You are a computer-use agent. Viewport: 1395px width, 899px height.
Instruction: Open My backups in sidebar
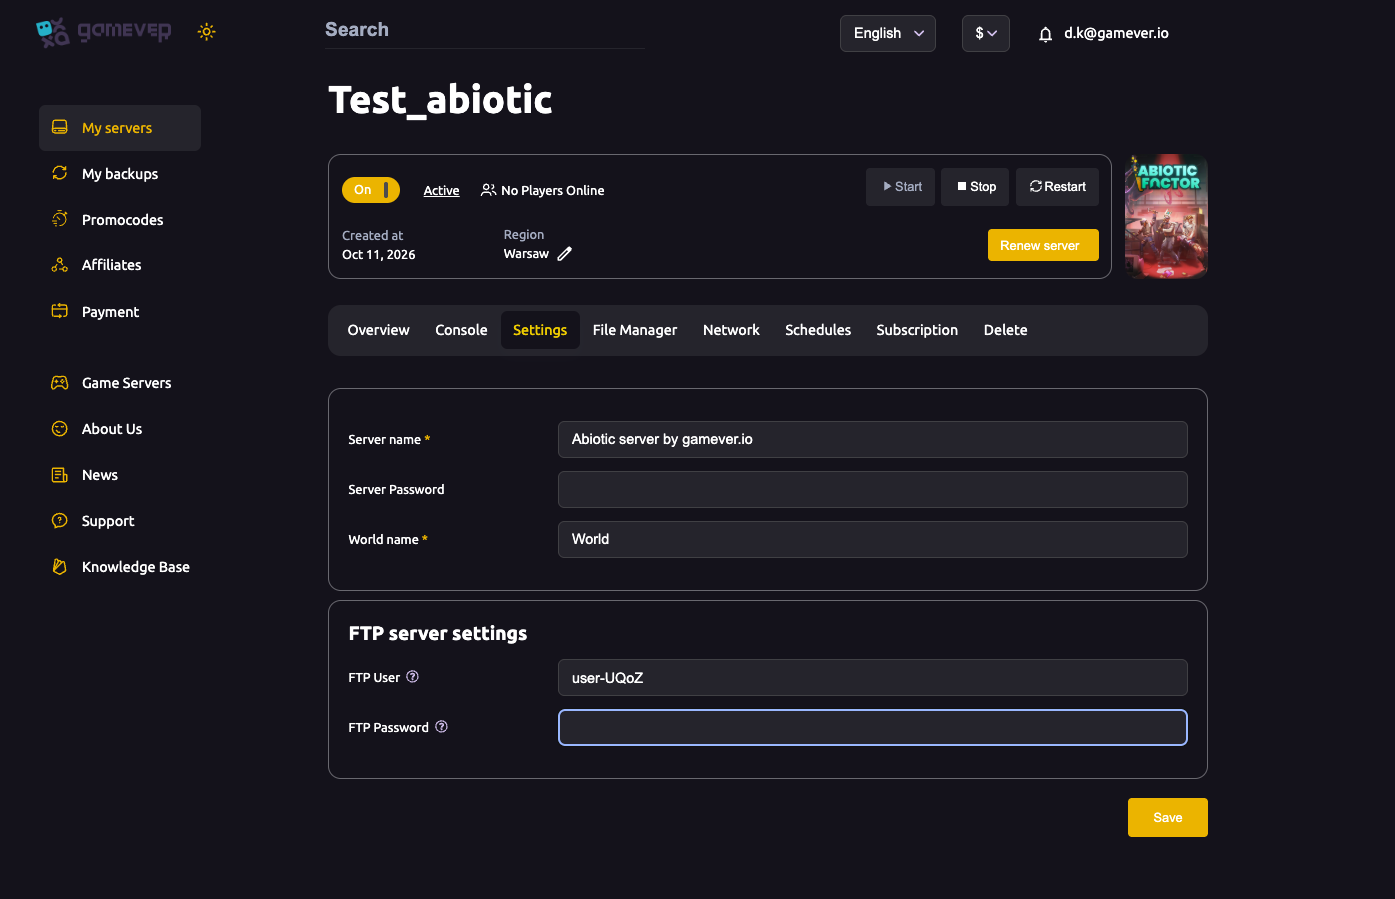[120, 174]
